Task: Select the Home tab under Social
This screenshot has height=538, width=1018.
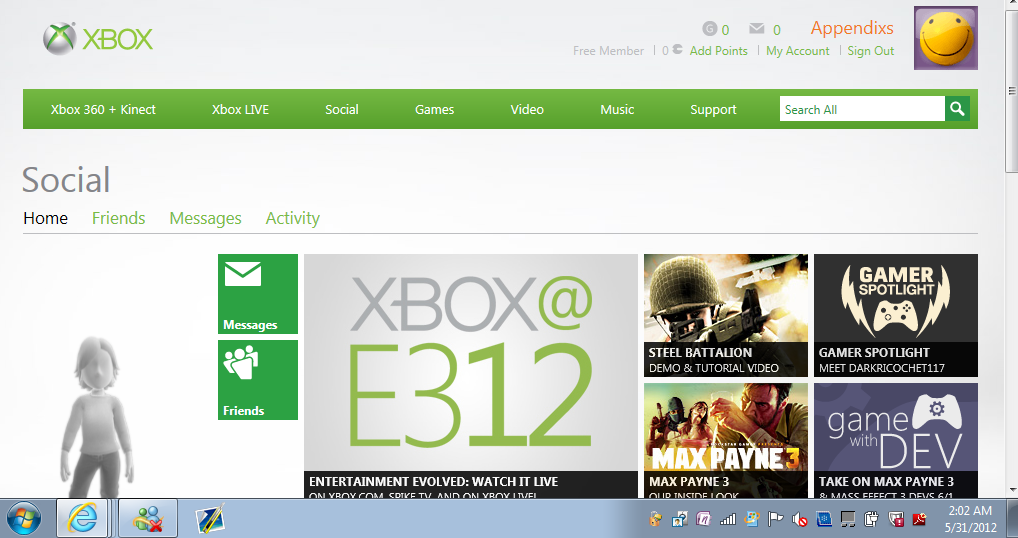Action: (x=45, y=218)
